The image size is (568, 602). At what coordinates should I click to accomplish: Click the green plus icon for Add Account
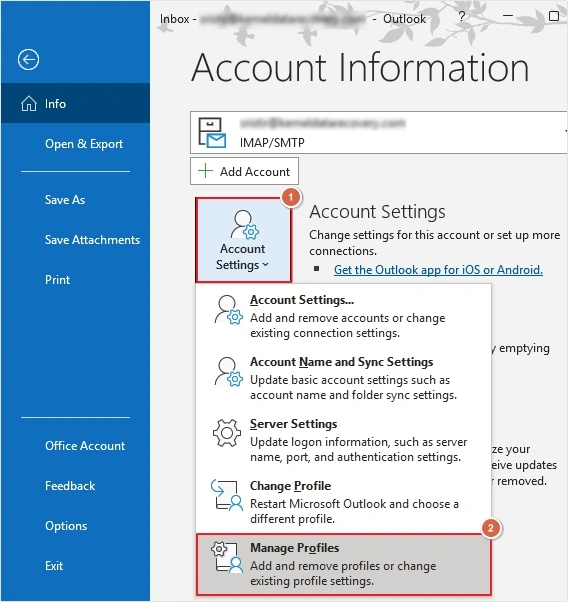pos(205,171)
